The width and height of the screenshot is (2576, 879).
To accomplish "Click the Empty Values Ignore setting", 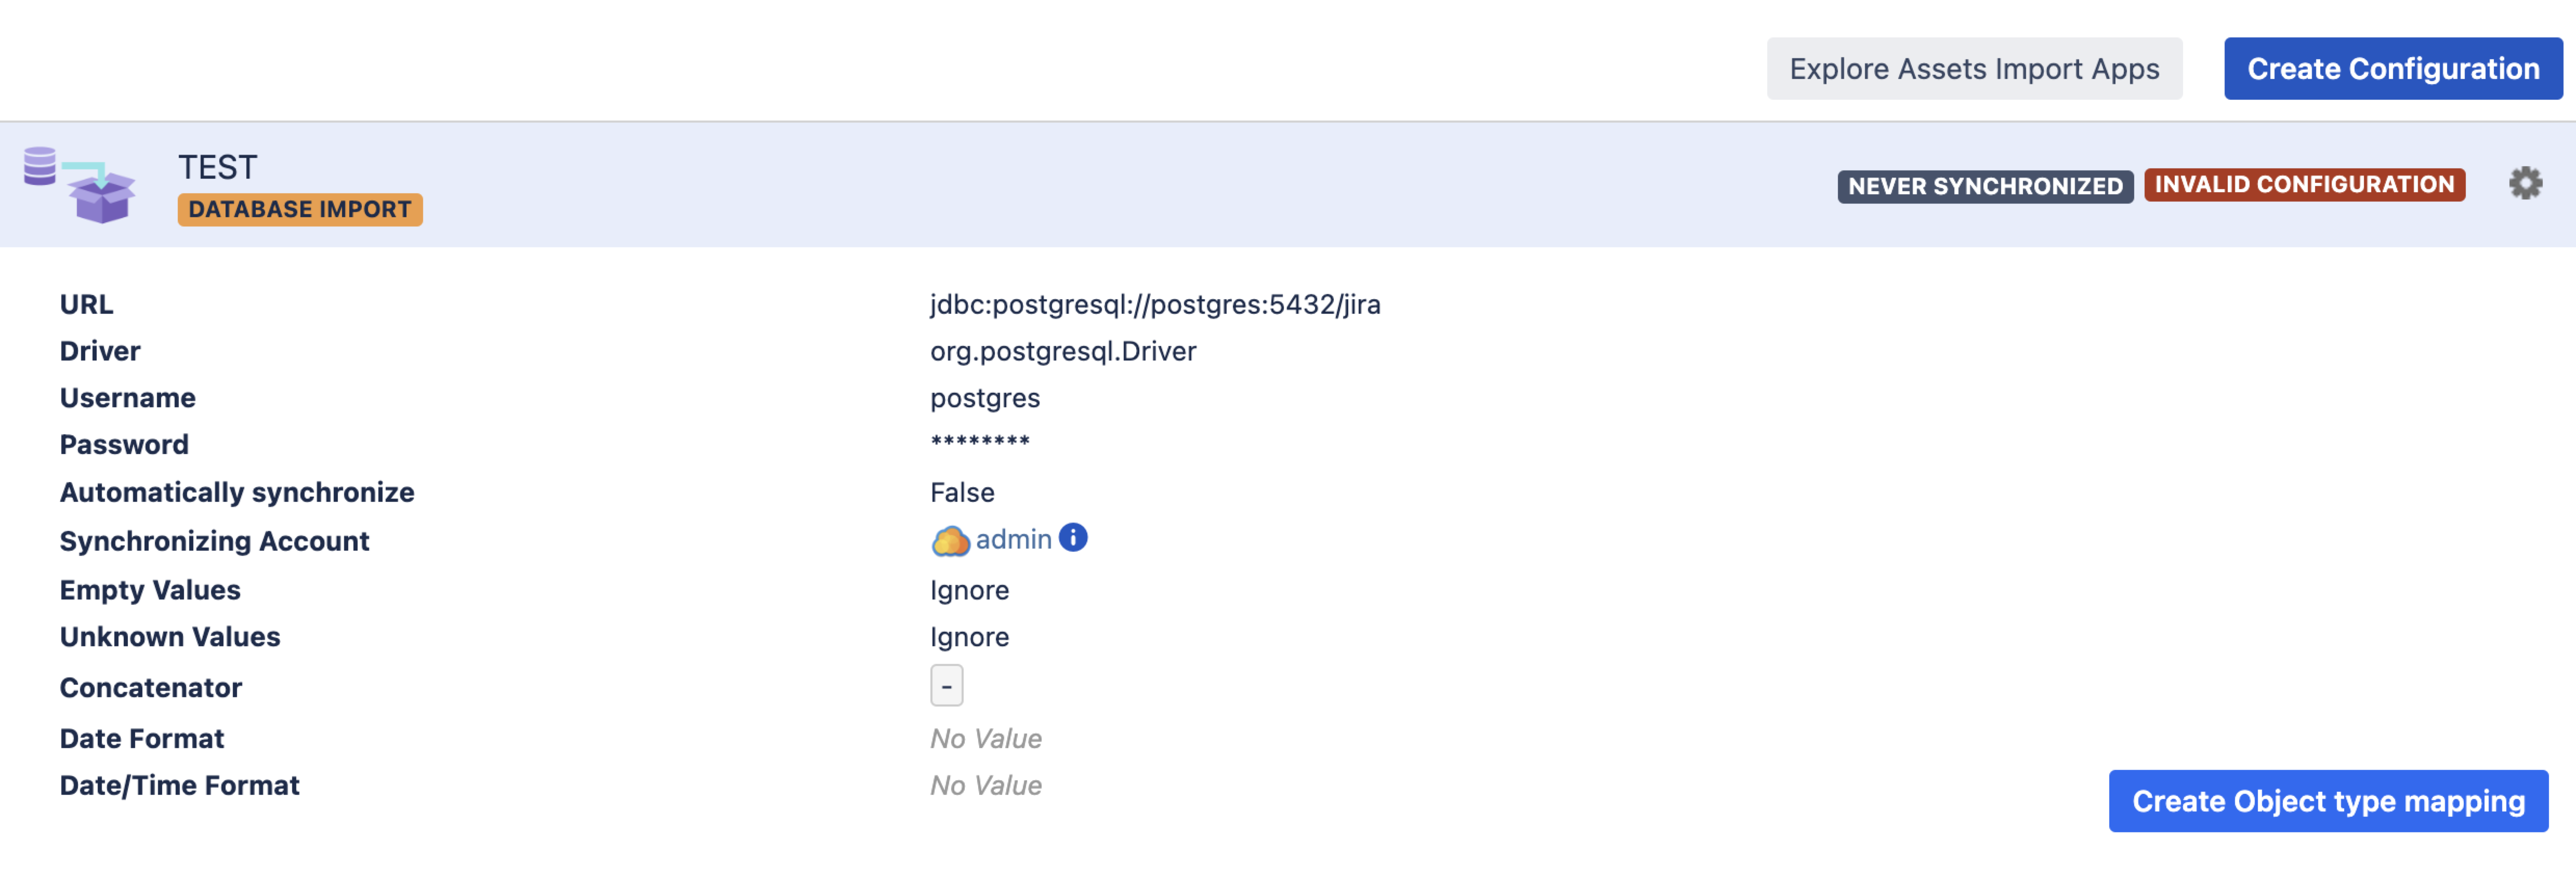I will pos(968,591).
